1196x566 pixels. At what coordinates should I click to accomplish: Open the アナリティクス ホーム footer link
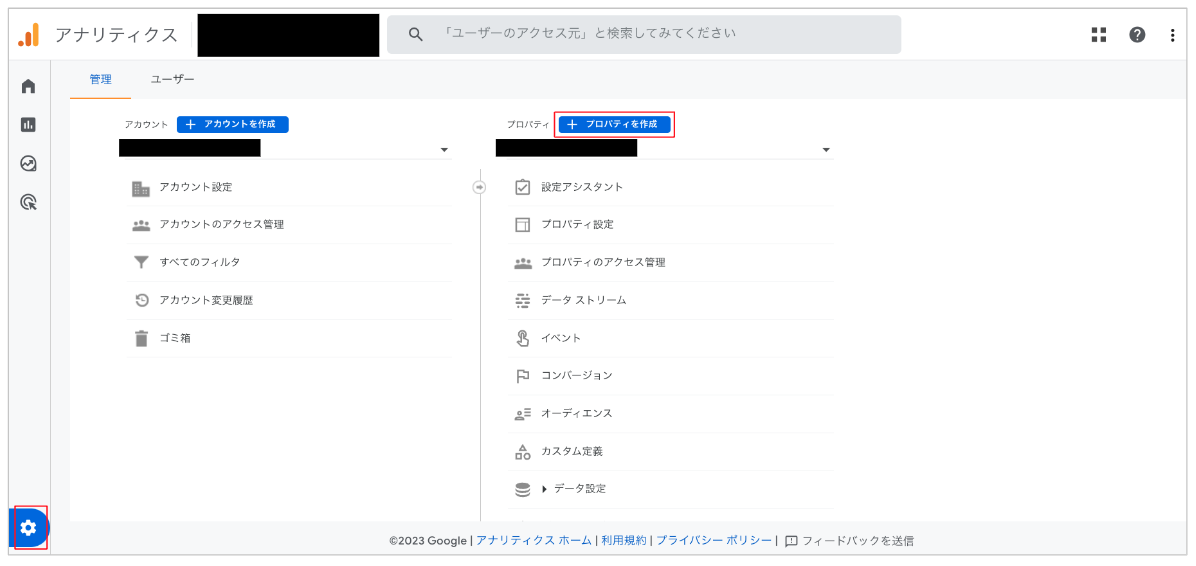(533, 541)
